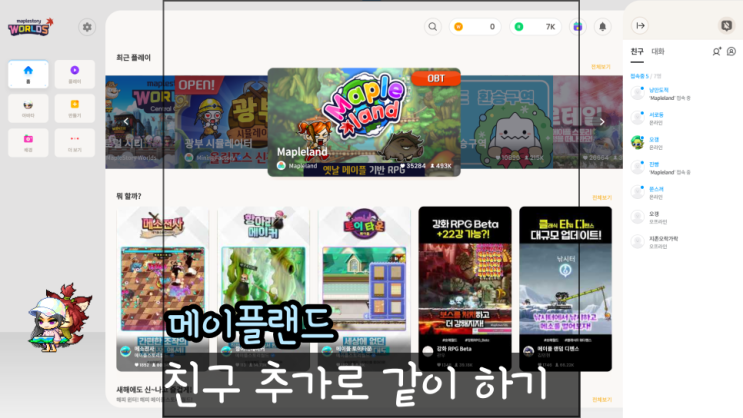This screenshot has width=743, height=418.
Task: Open the Avatar sidebar tile
Action: pos(28,109)
